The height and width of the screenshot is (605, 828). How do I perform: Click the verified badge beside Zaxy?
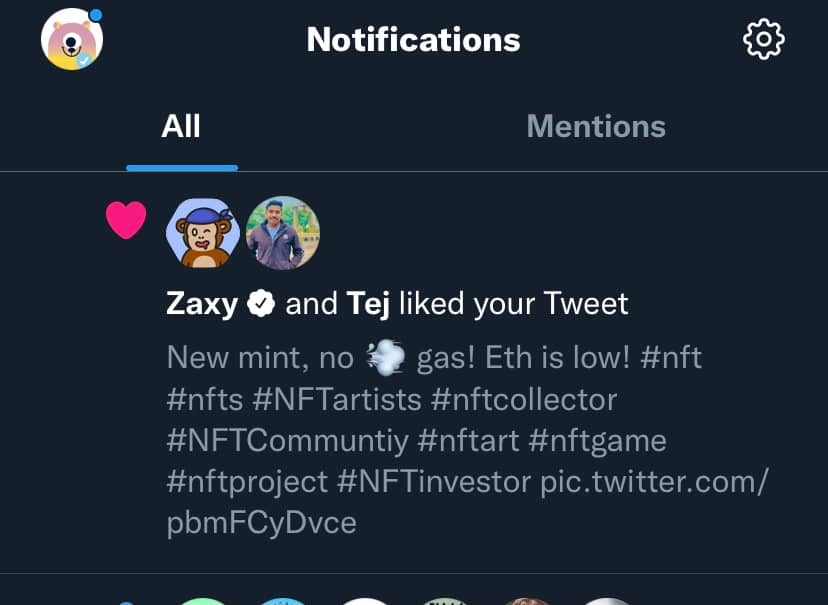[261, 304]
